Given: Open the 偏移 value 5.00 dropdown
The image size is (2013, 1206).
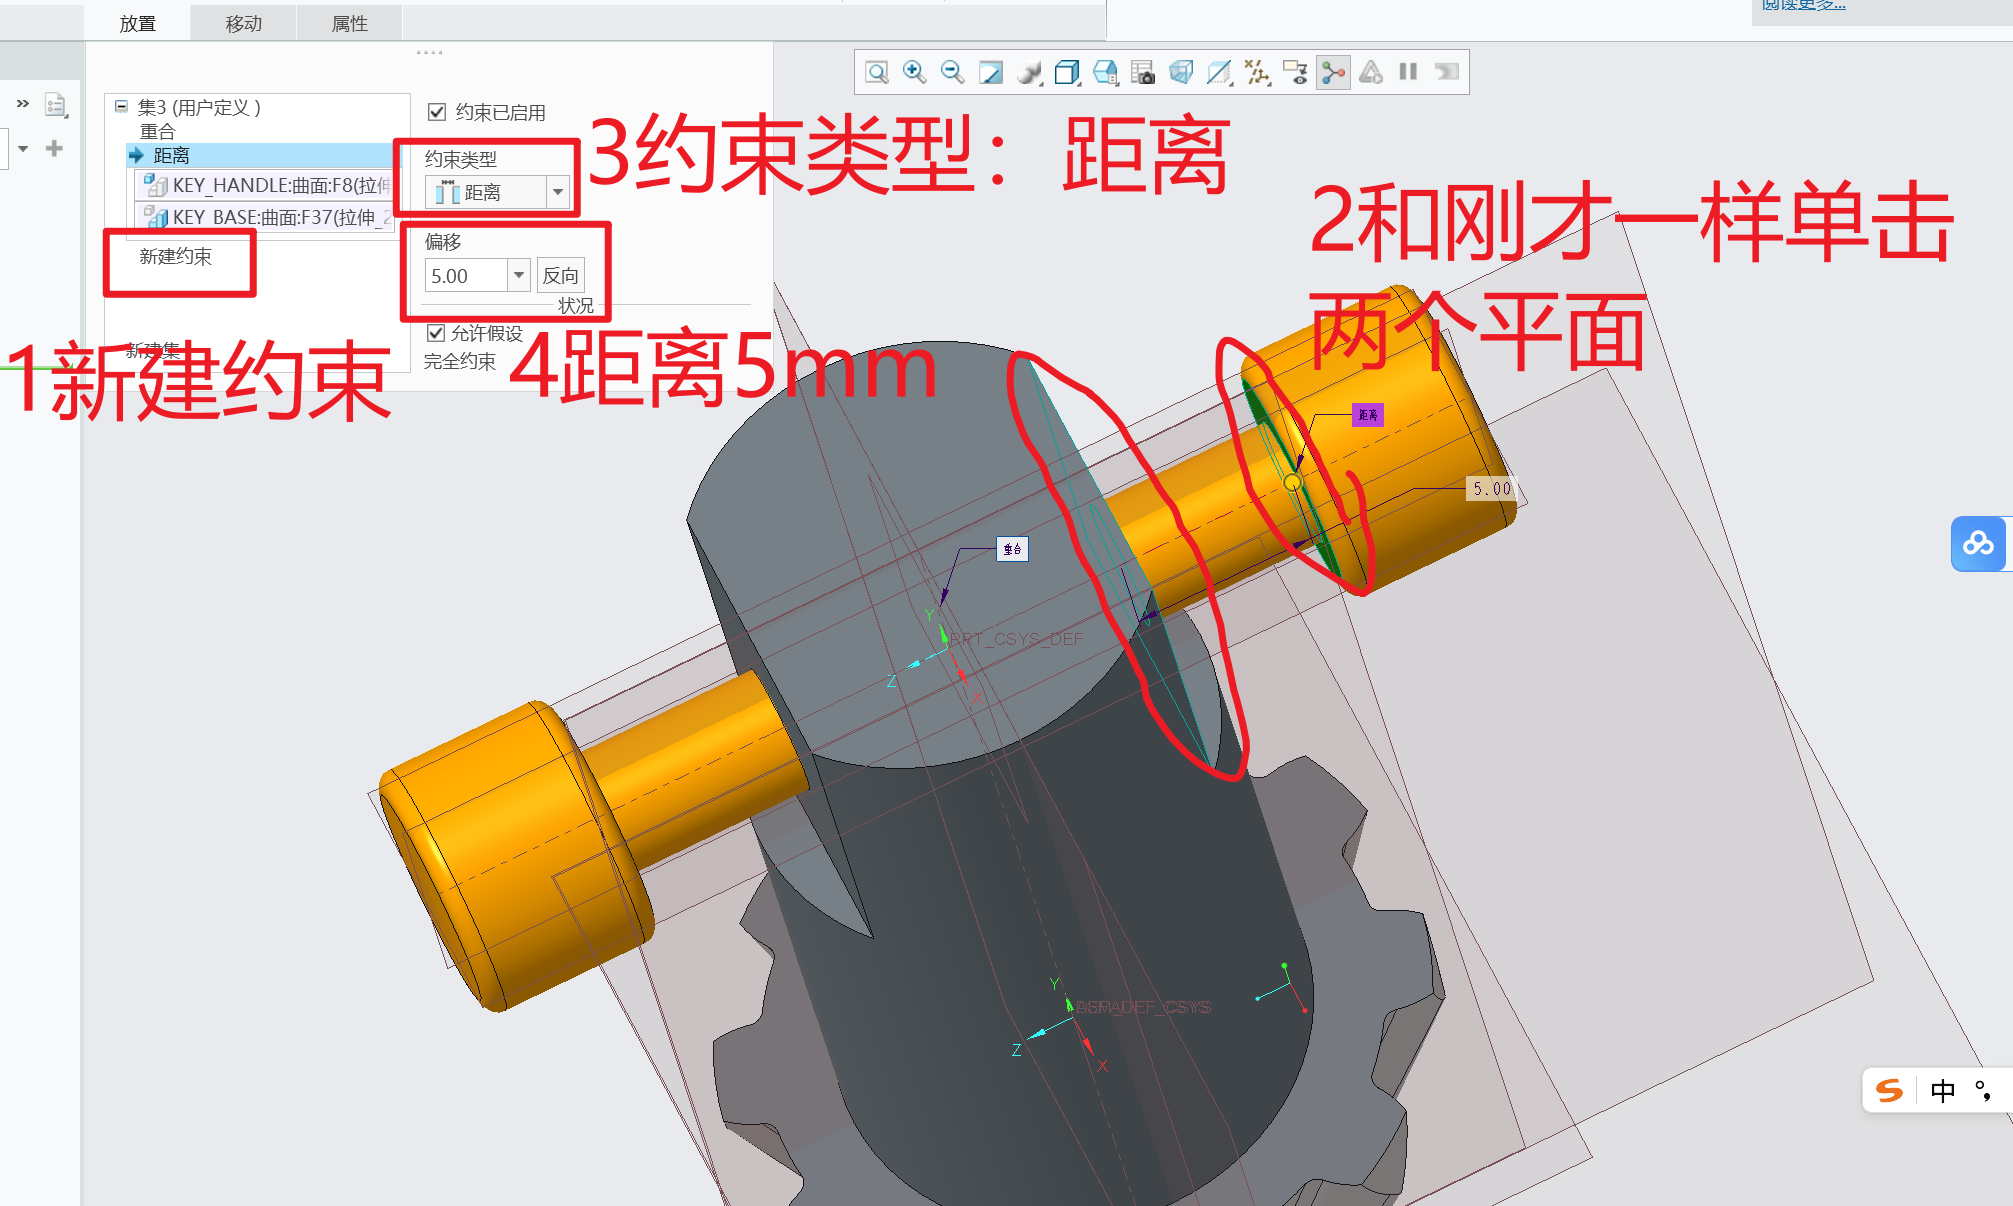Looking at the screenshot, I should click(x=519, y=276).
